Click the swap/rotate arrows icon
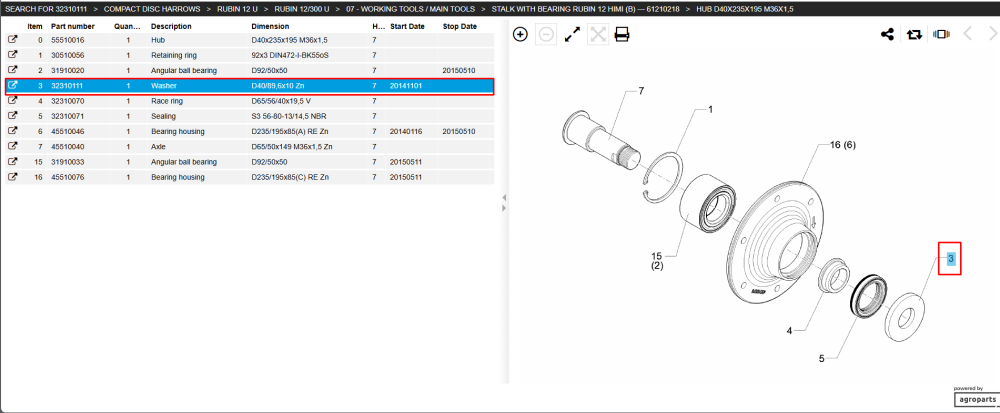This screenshot has width=1000, height=413. 915,34
